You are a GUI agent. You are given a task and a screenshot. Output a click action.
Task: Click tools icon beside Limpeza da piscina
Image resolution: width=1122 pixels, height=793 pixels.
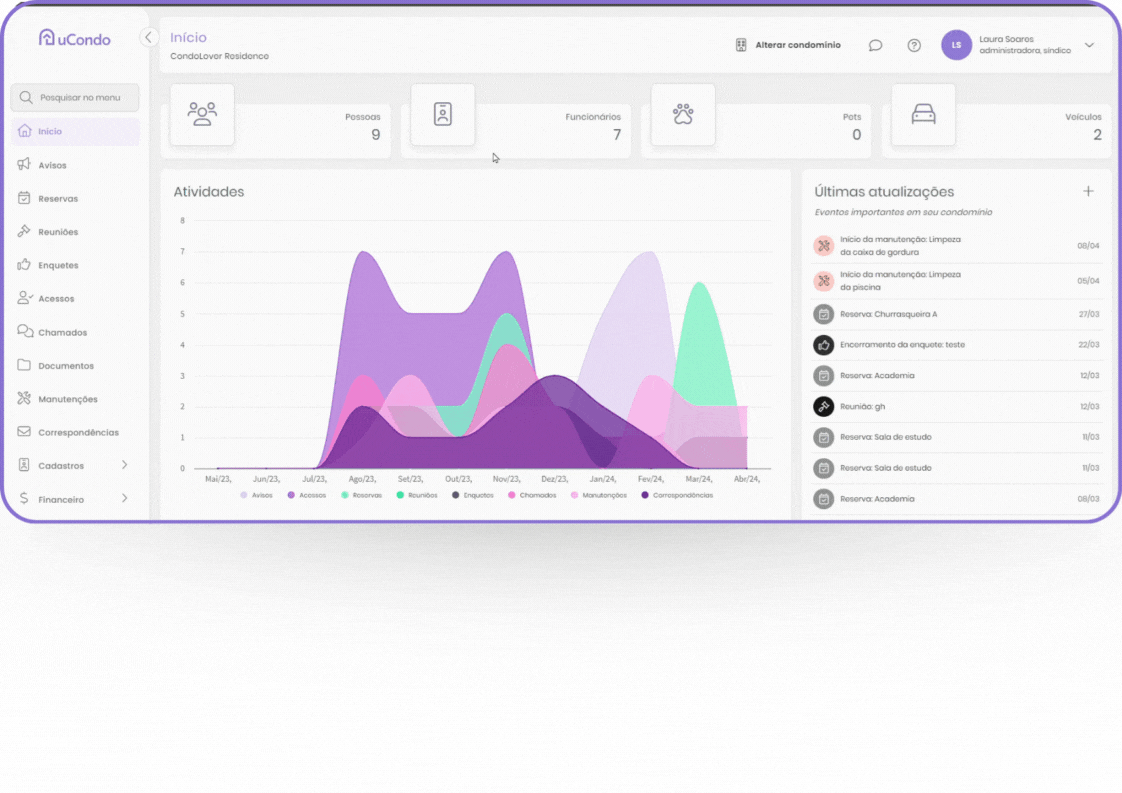pos(824,281)
